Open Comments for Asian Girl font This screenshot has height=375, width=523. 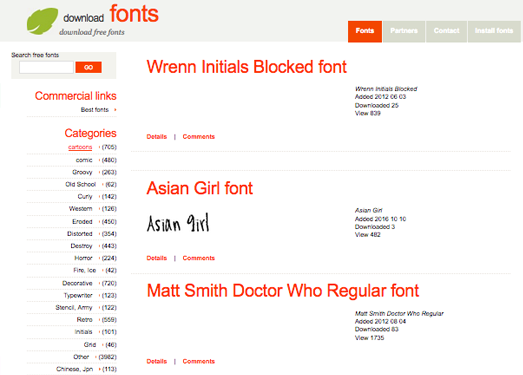[x=198, y=258]
